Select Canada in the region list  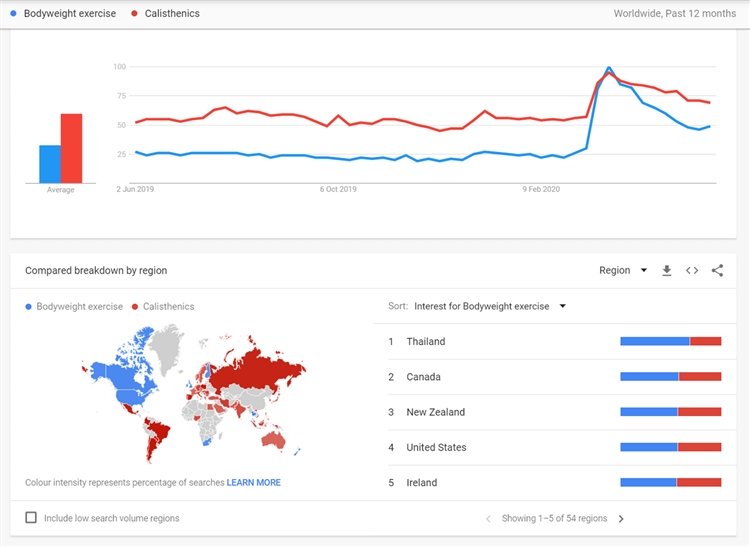click(423, 377)
